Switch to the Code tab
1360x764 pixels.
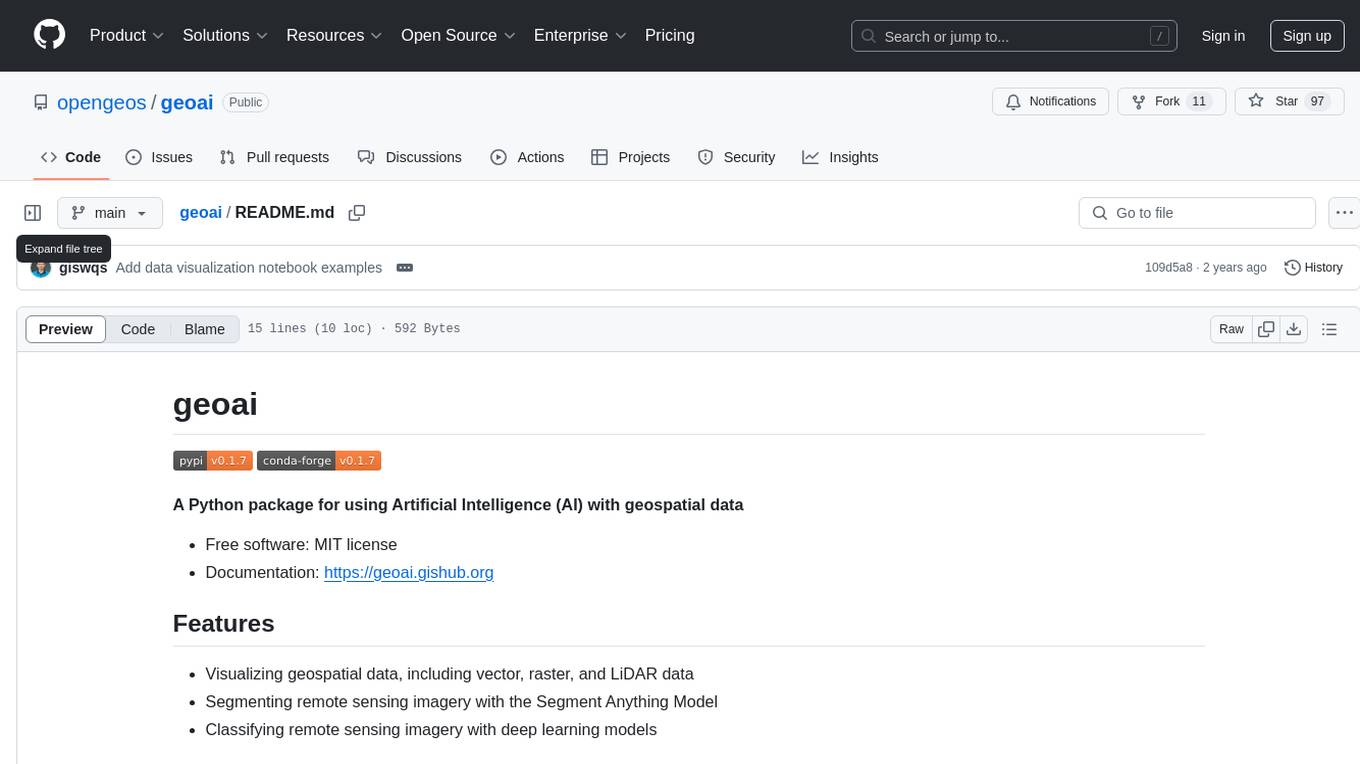pyautogui.click(x=71, y=157)
